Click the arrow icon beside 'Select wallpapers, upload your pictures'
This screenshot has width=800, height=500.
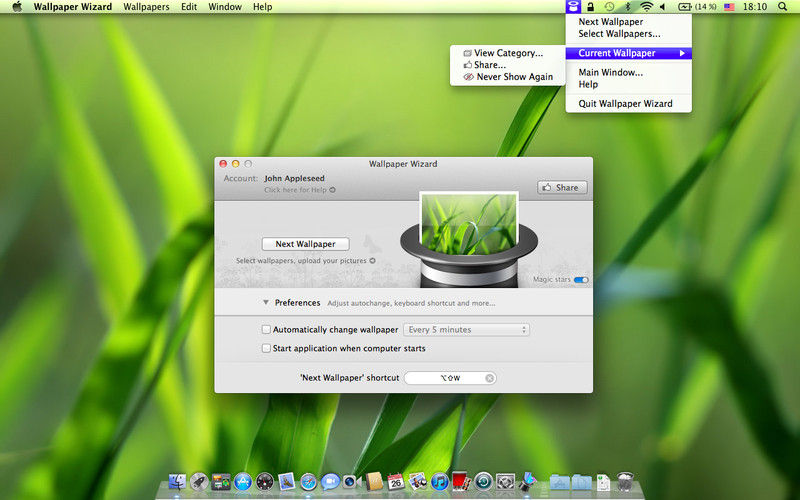[372, 261]
